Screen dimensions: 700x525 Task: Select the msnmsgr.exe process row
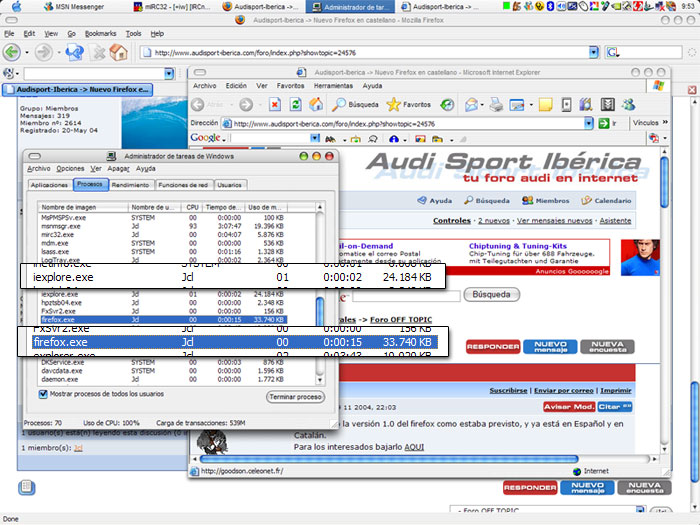pyautogui.click(x=162, y=226)
